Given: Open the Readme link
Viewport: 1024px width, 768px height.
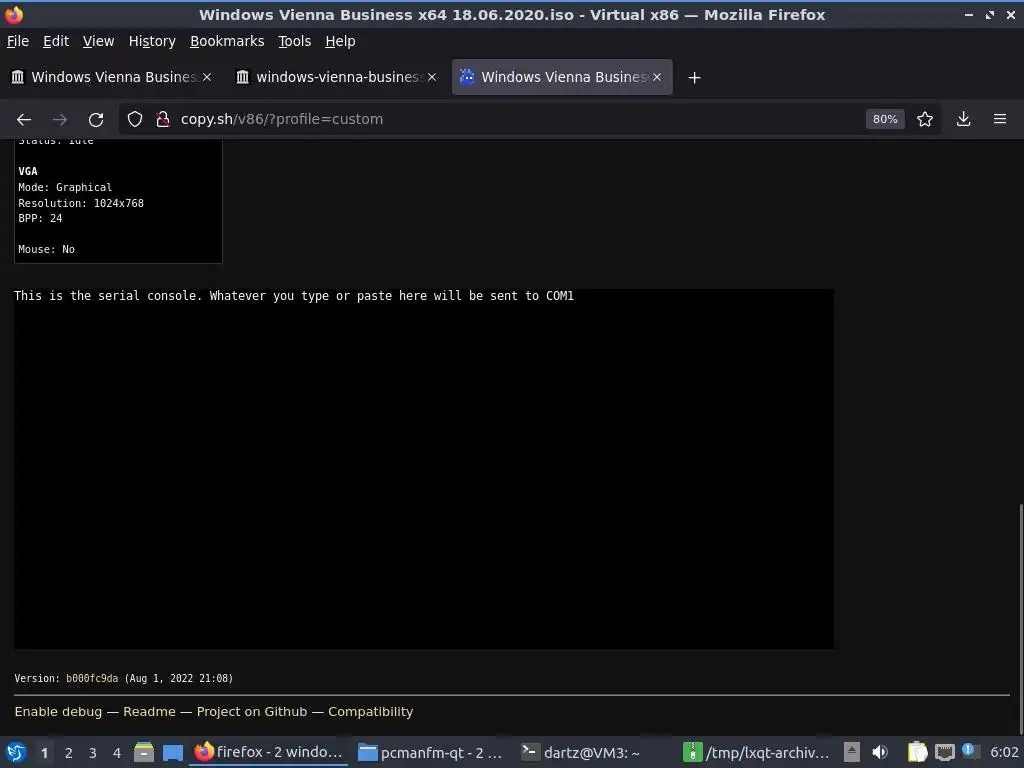Looking at the screenshot, I should click(x=150, y=712).
